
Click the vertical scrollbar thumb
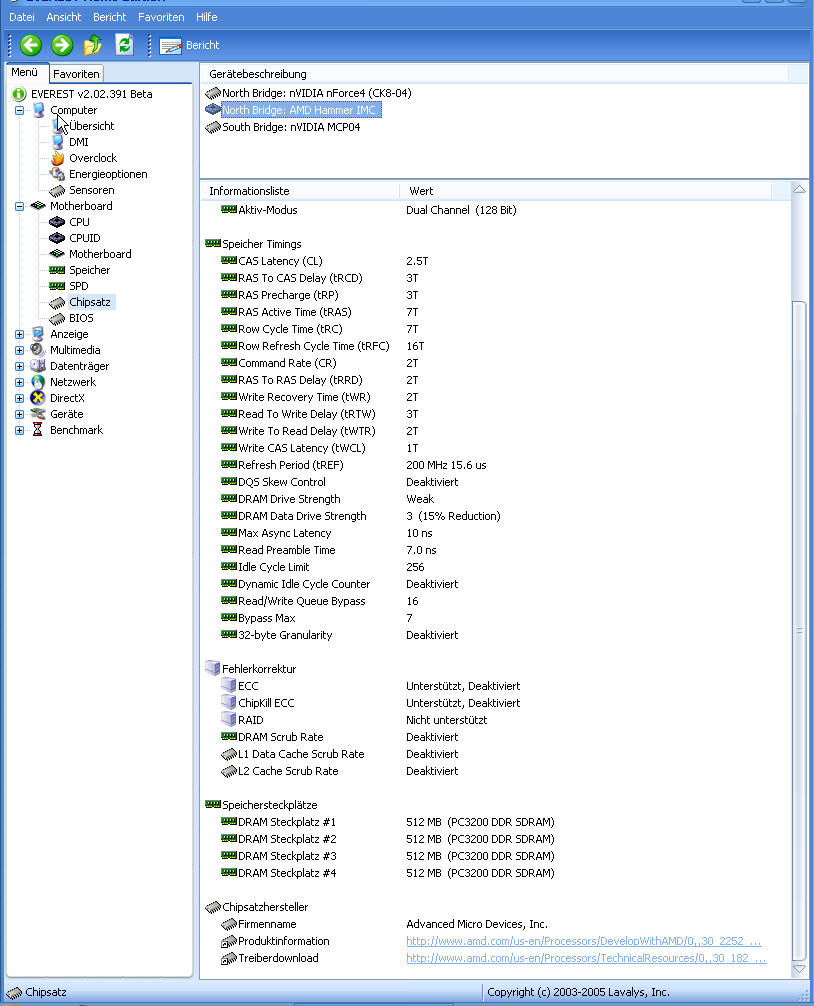coord(799,631)
